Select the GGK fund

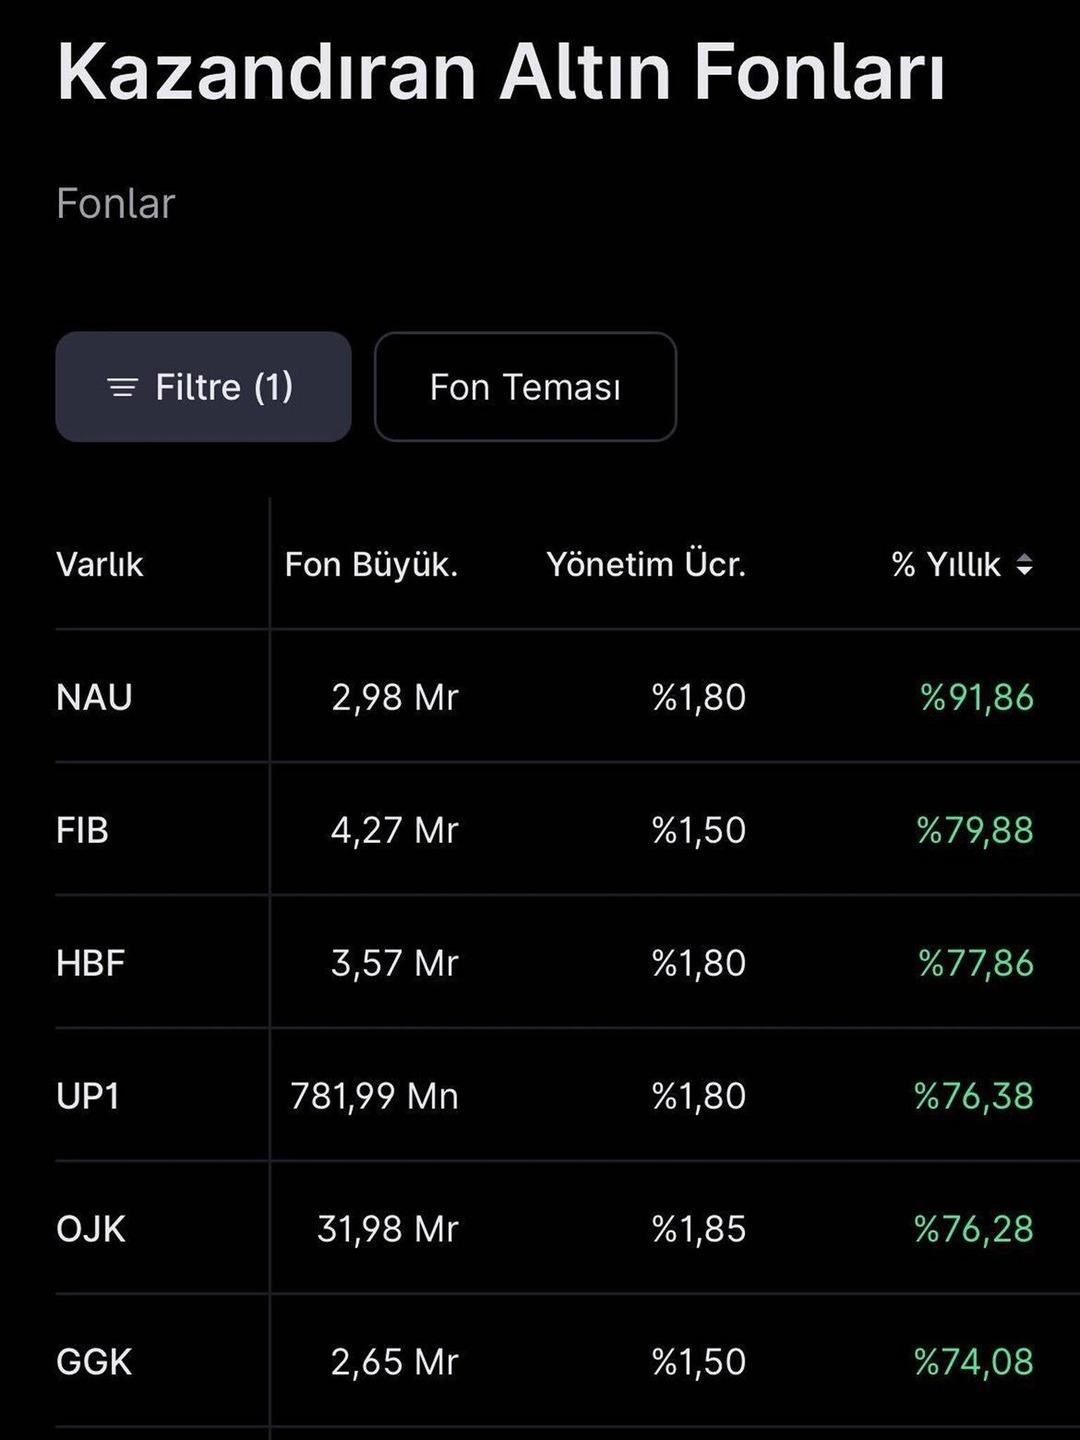94,1362
